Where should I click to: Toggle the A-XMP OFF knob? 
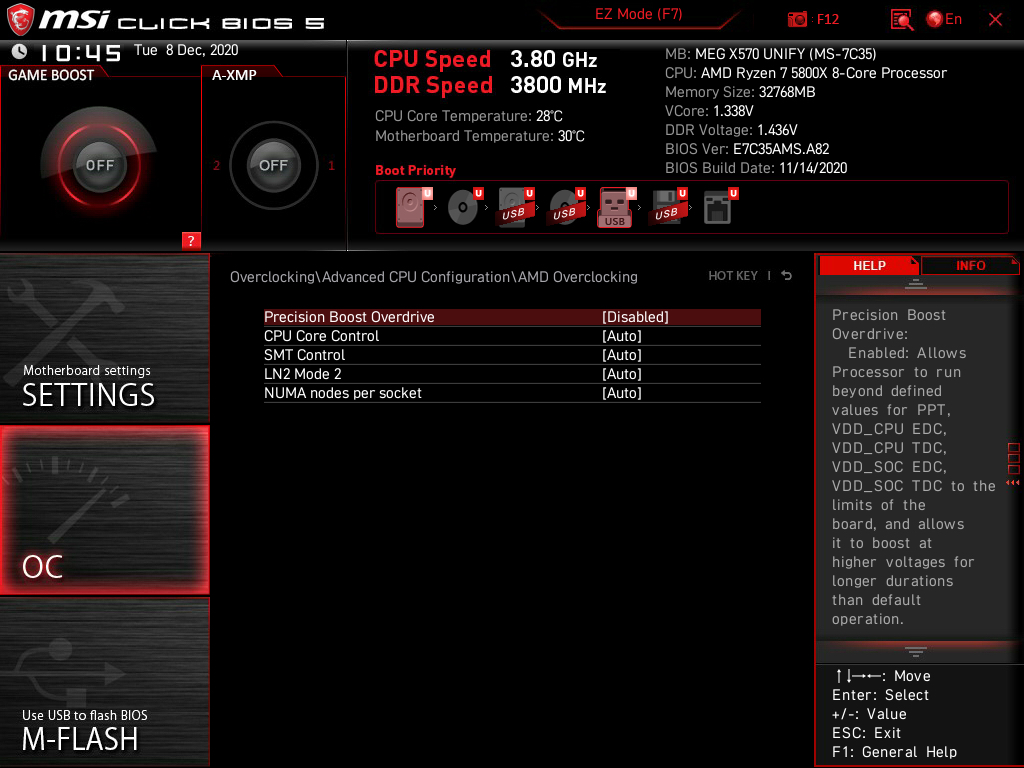tap(273, 165)
